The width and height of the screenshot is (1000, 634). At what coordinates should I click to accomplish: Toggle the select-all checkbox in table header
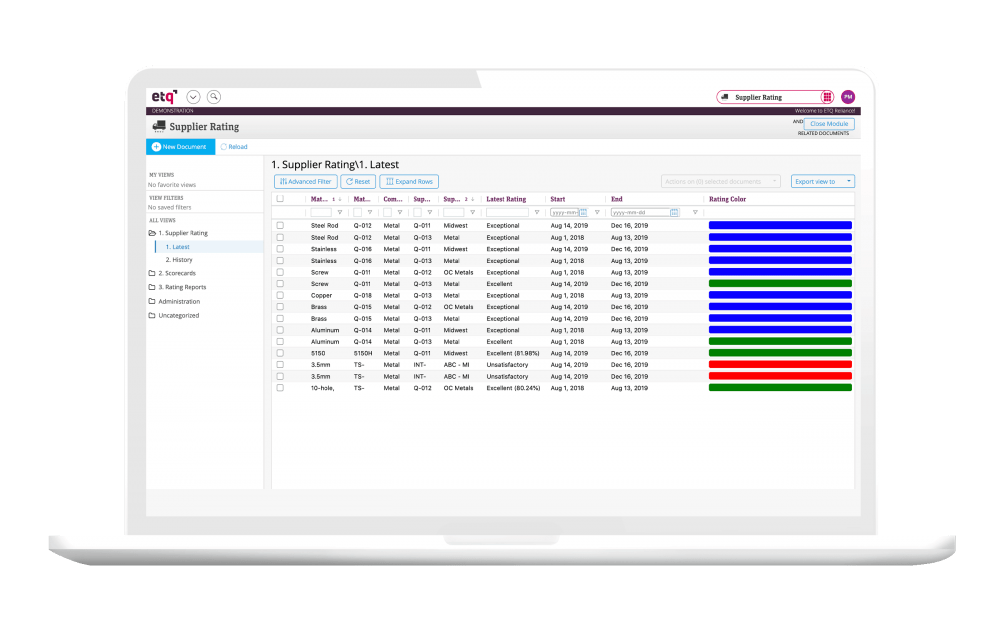pos(280,199)
